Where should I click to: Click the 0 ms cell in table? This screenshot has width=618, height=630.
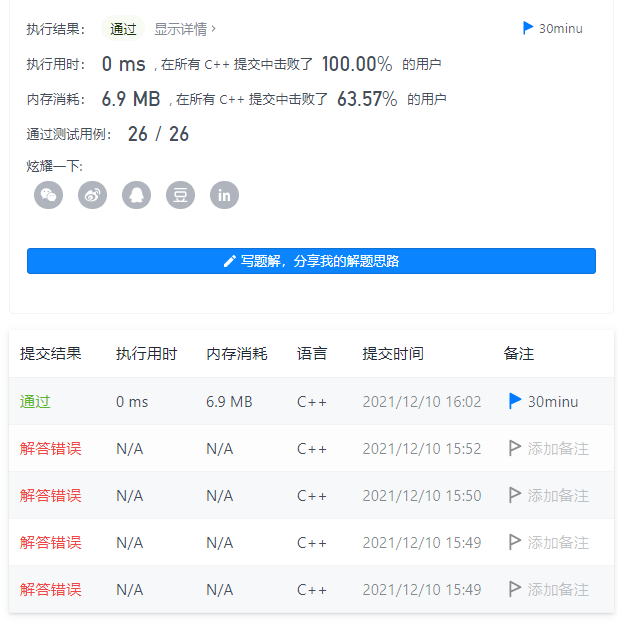(132, 401)
